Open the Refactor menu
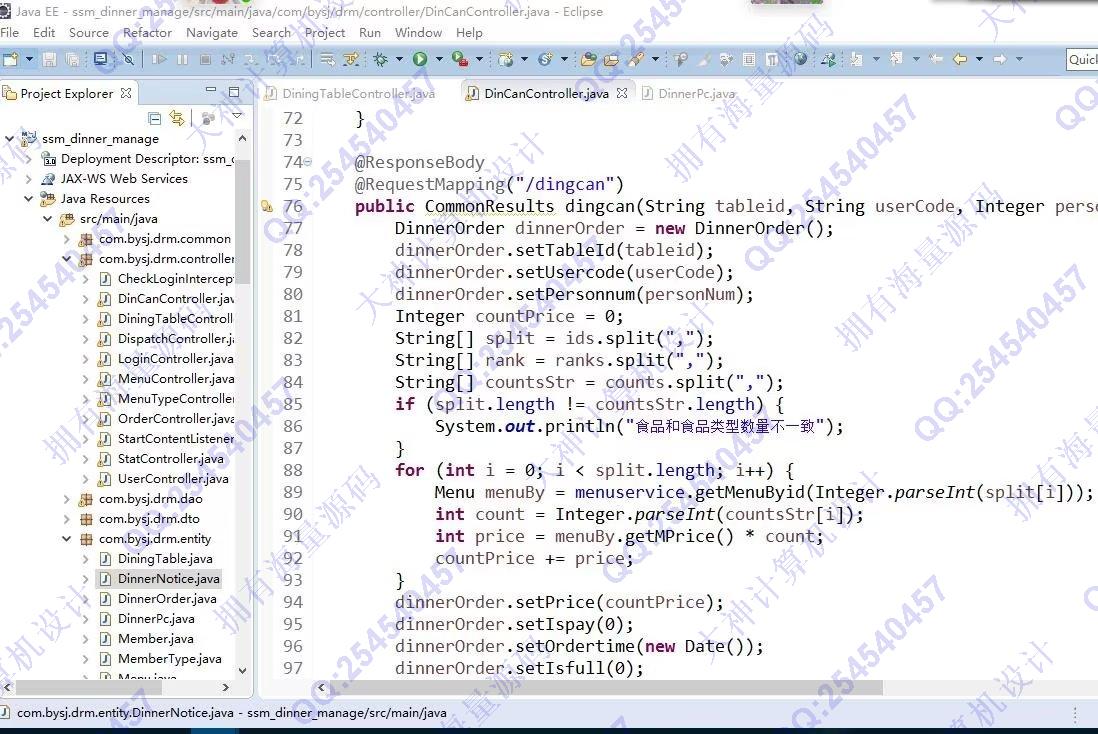Viewport: 1098px width, 734px height. (x=147, y=32)
